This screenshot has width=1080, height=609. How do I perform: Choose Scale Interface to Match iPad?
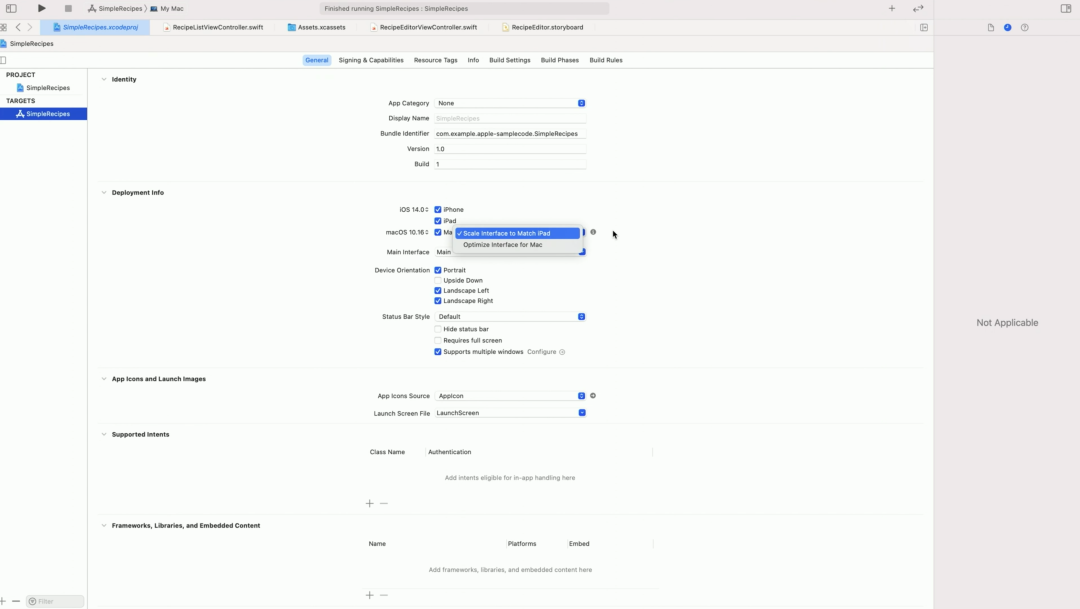[x=517, y=234]
